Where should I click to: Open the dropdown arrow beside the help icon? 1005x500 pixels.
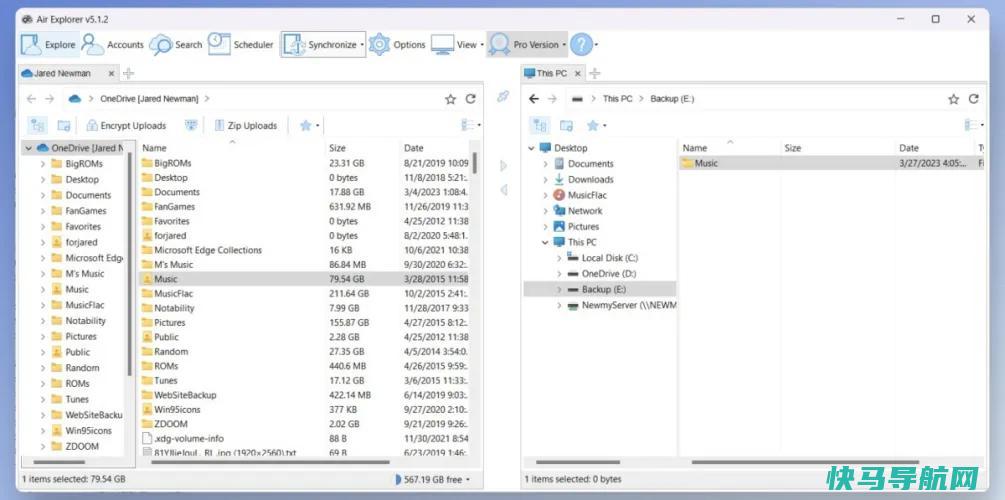click(x=596, y=45)
